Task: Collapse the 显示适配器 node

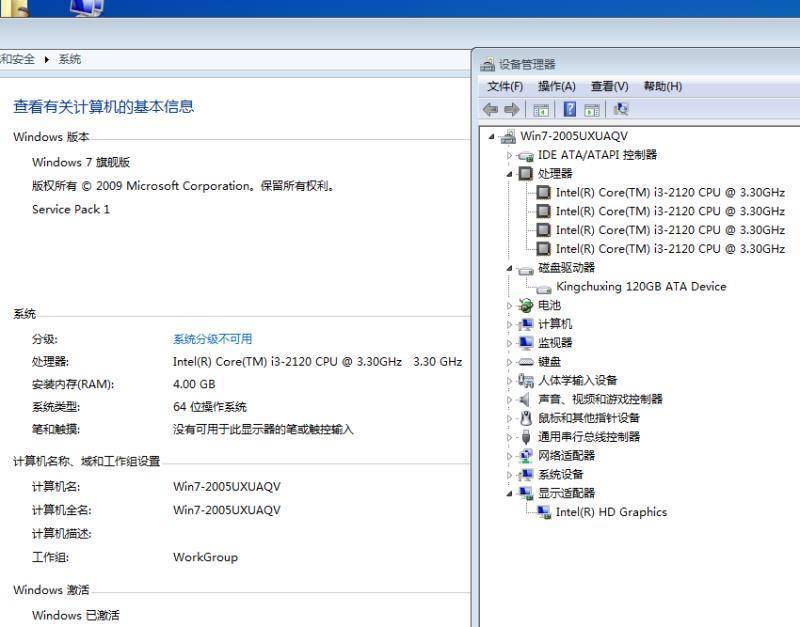Action: coord(509,493)
